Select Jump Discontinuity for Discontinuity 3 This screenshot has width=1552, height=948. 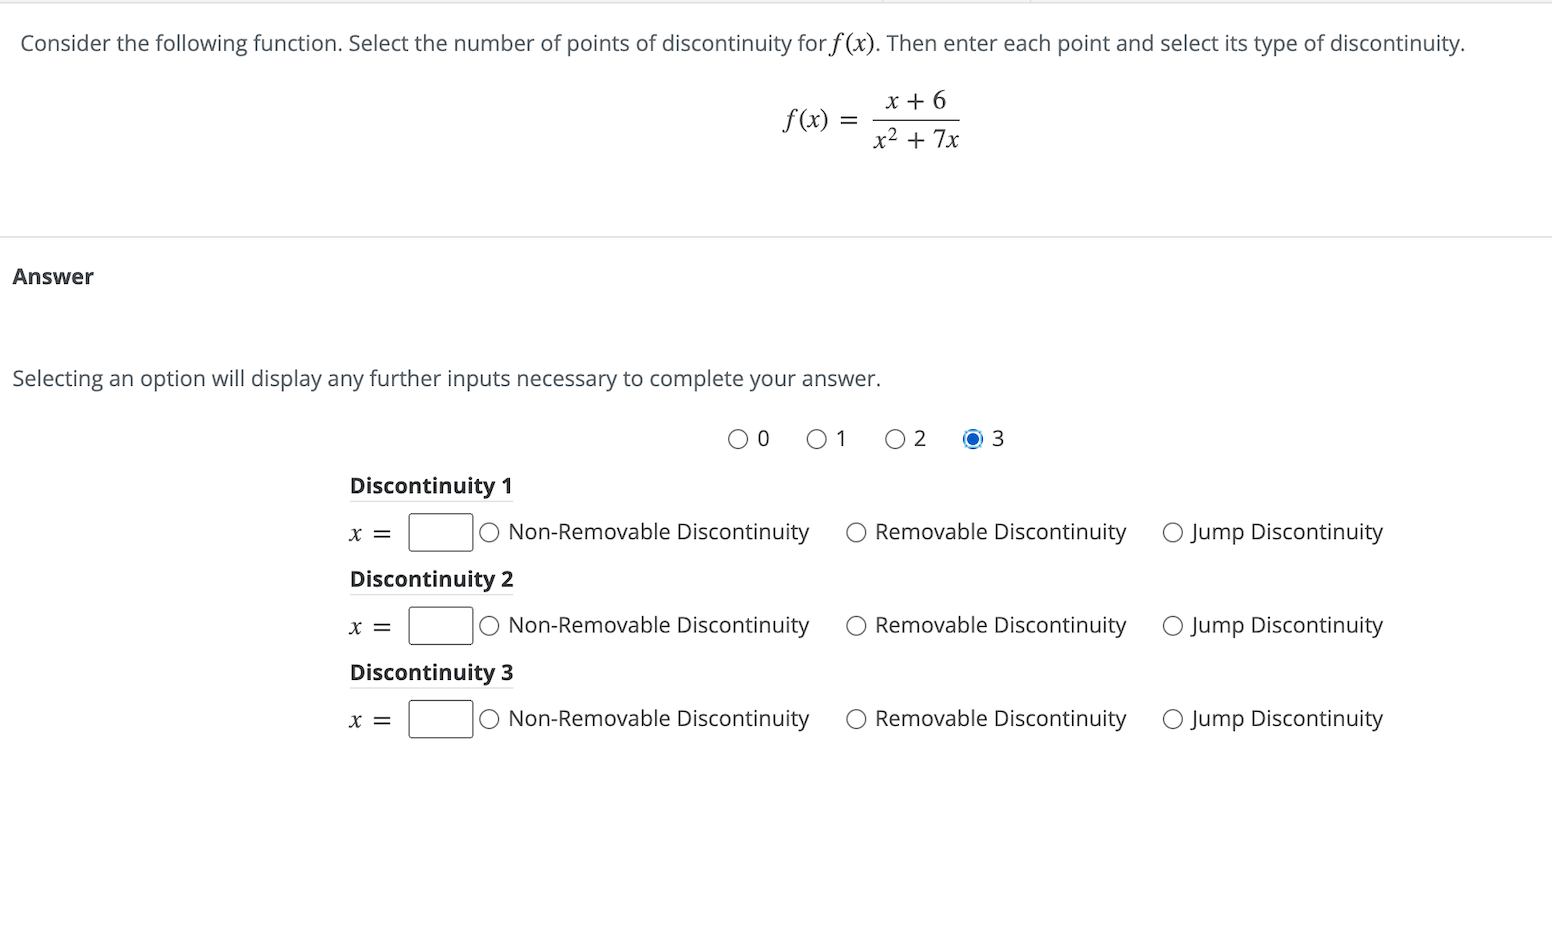coord(1172,718)
